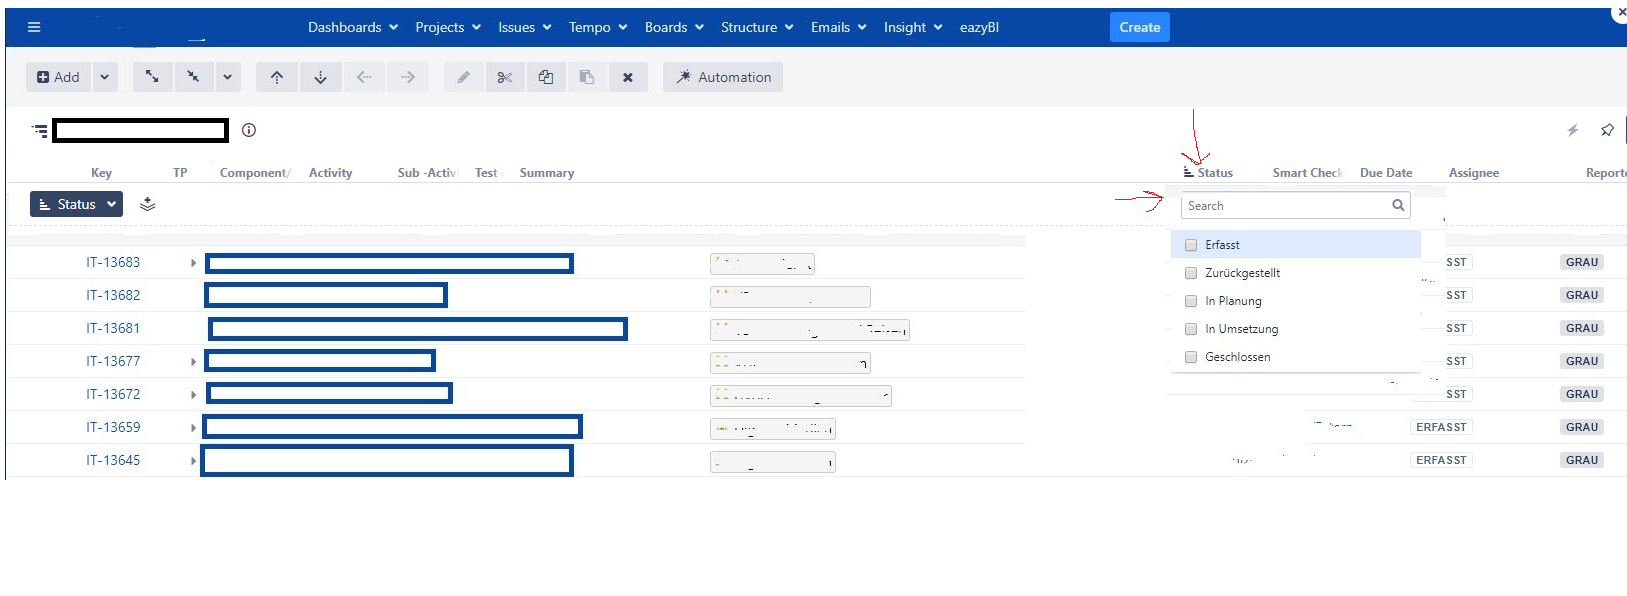Cut selection with the scissors icon
This screenshot has height=596, width=1627.
(505, 77)
